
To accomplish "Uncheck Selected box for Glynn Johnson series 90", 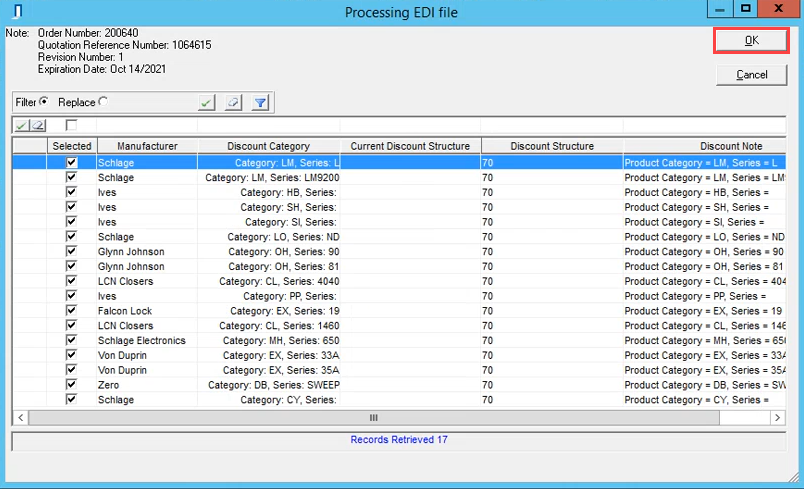I will pyautogui.click(x=71, y=252).
